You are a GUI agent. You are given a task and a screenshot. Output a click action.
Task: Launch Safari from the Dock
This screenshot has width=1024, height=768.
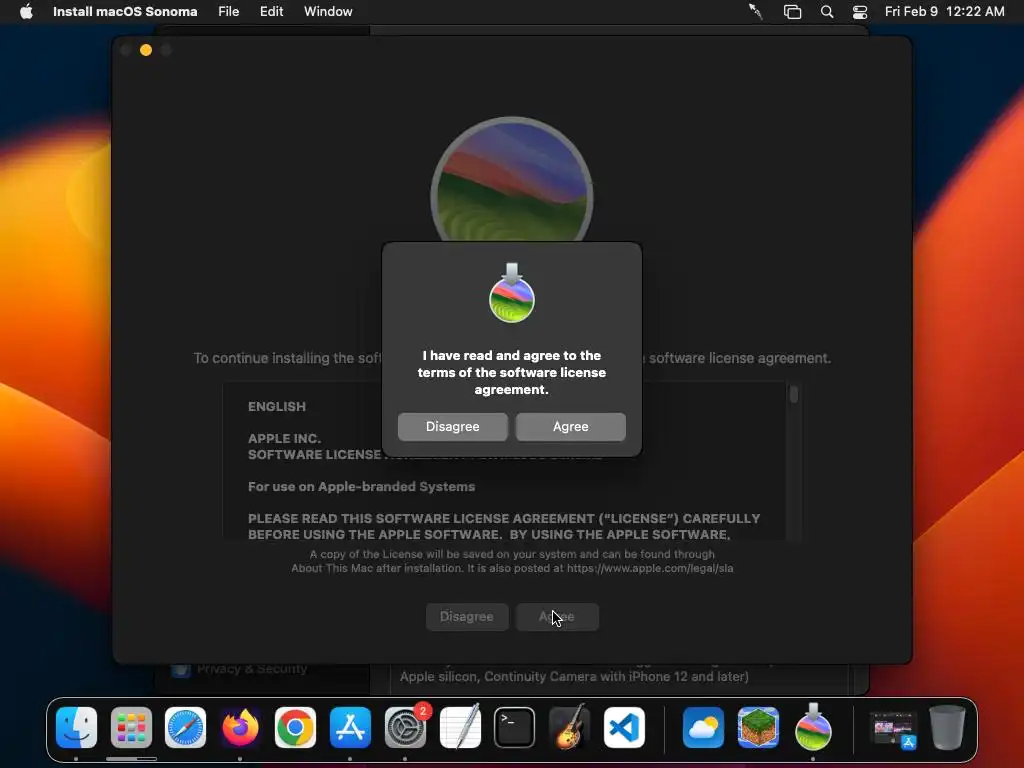click(x=185, y=727)
